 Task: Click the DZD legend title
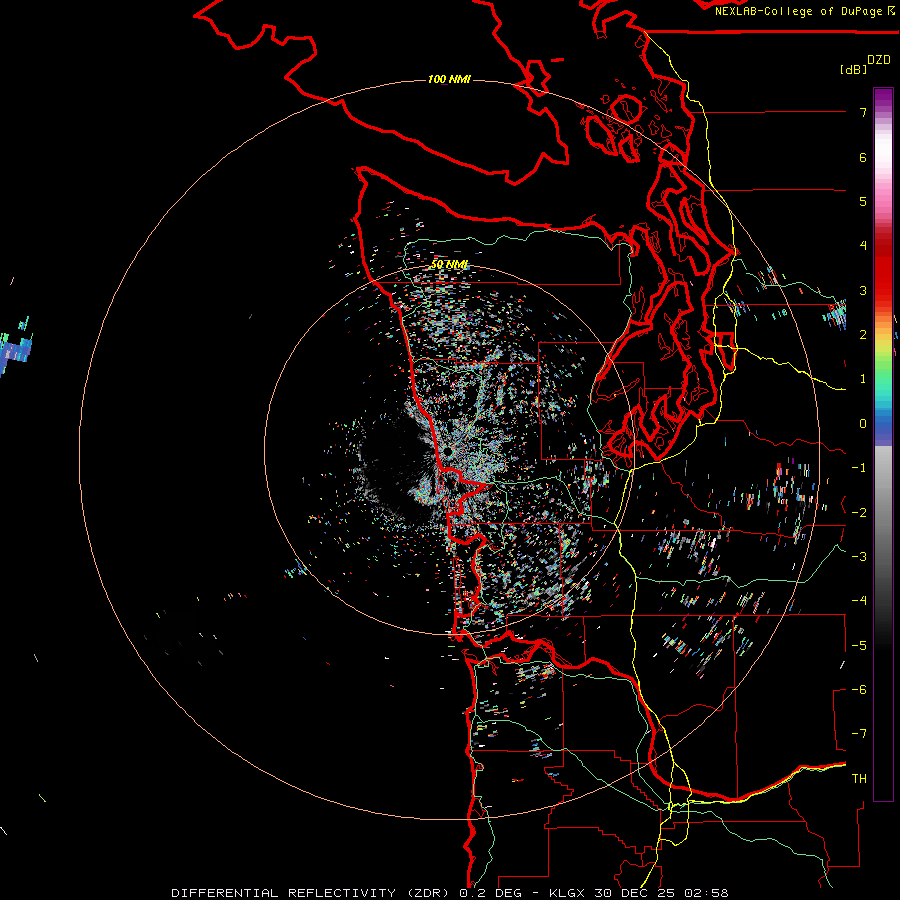pos(879,60)
